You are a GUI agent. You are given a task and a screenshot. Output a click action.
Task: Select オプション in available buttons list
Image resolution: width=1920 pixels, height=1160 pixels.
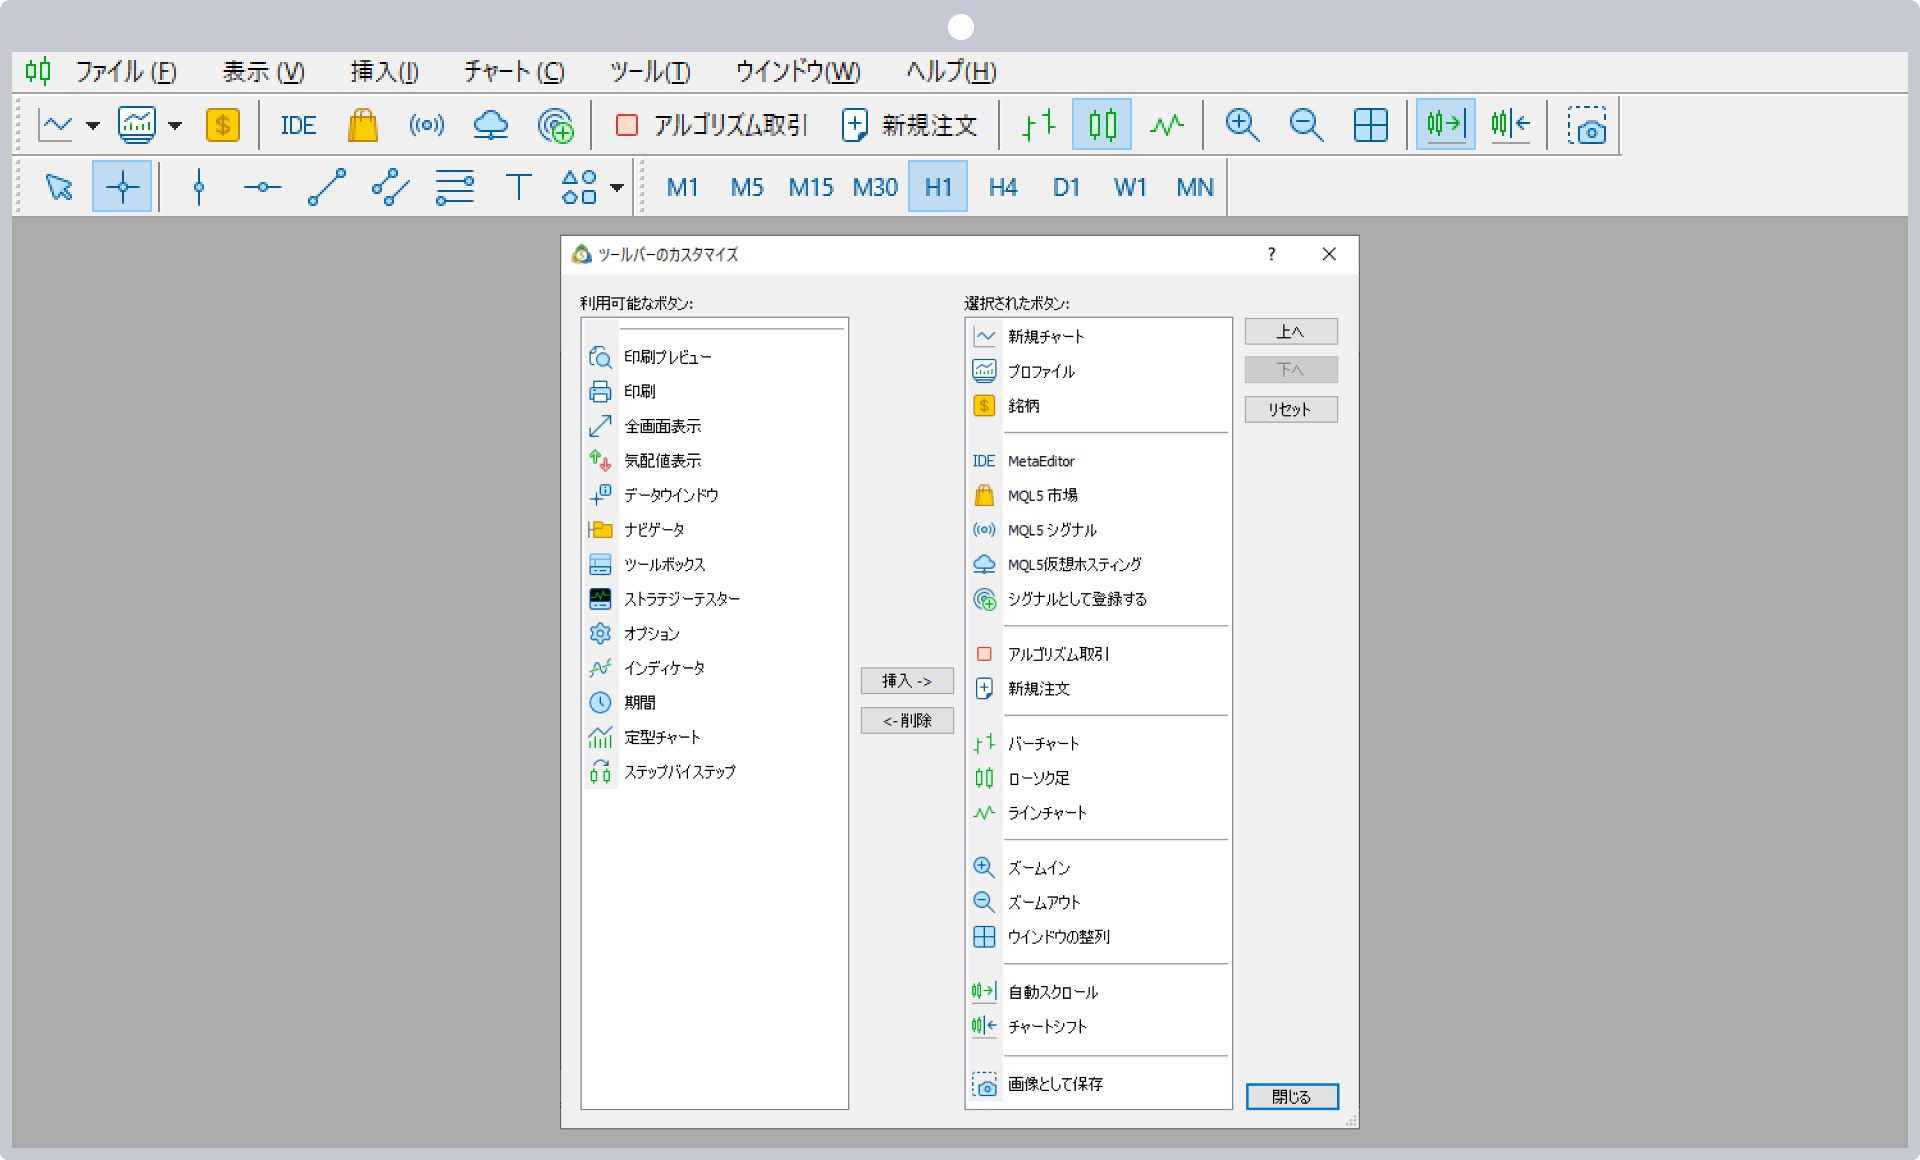click(714, 634)
